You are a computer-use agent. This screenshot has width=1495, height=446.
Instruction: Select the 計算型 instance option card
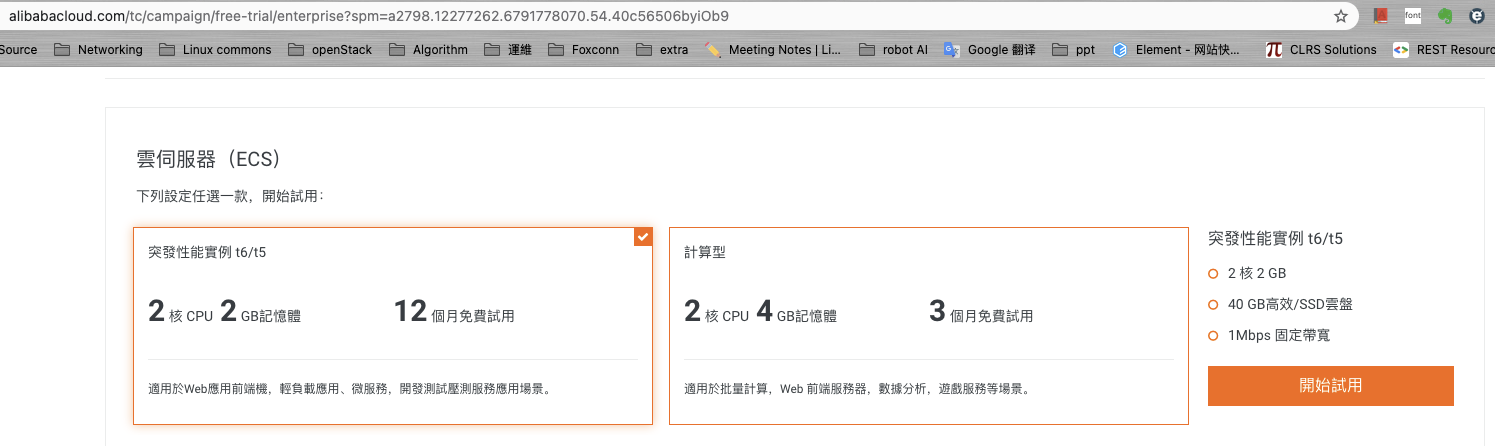coord(928,325)
